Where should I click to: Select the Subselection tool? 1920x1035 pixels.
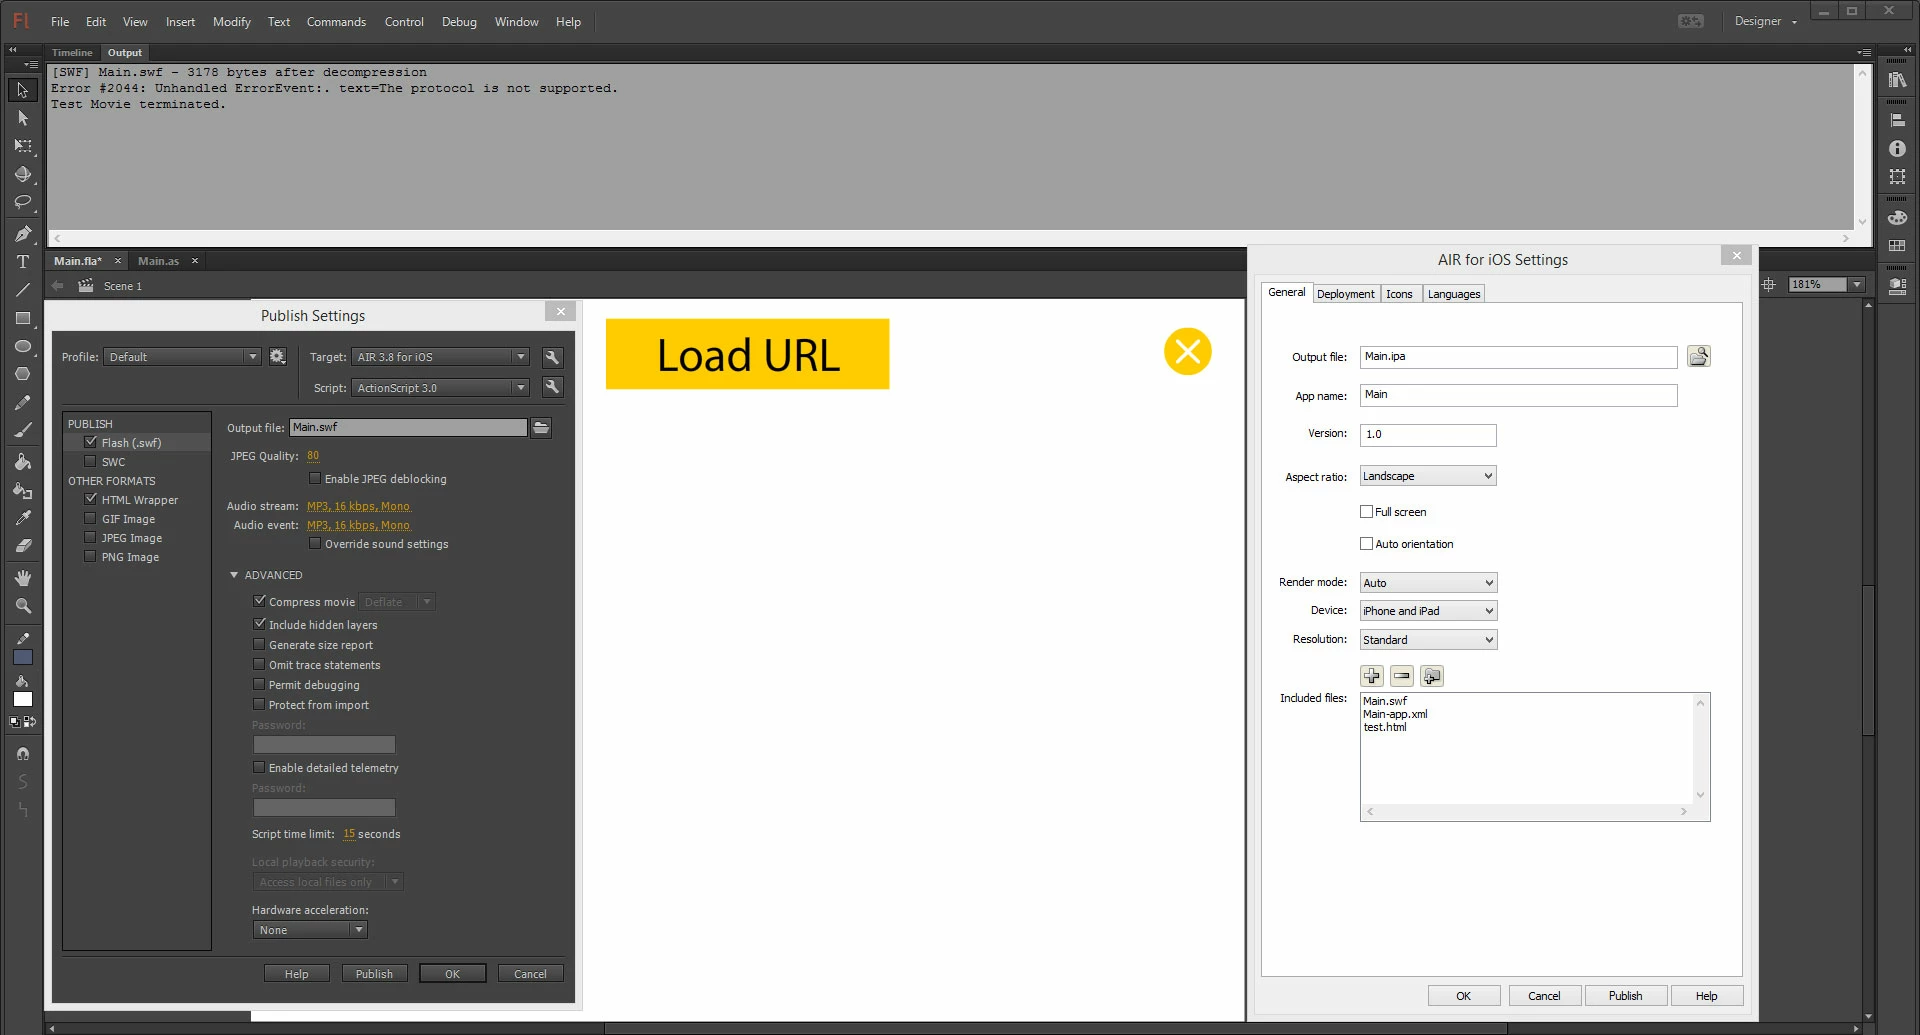pyautogui.click(x=22, y=118)
